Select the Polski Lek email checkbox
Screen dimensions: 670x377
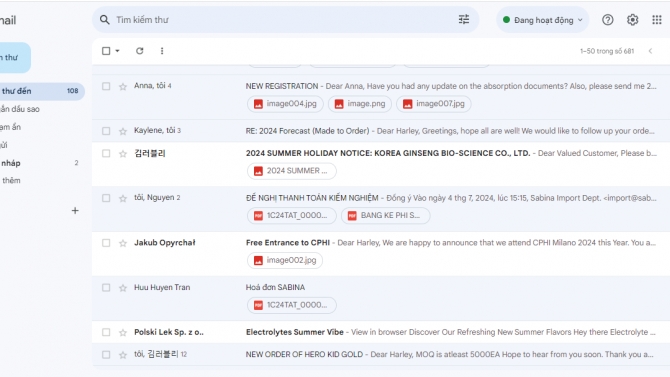click(x=106, y=332)
